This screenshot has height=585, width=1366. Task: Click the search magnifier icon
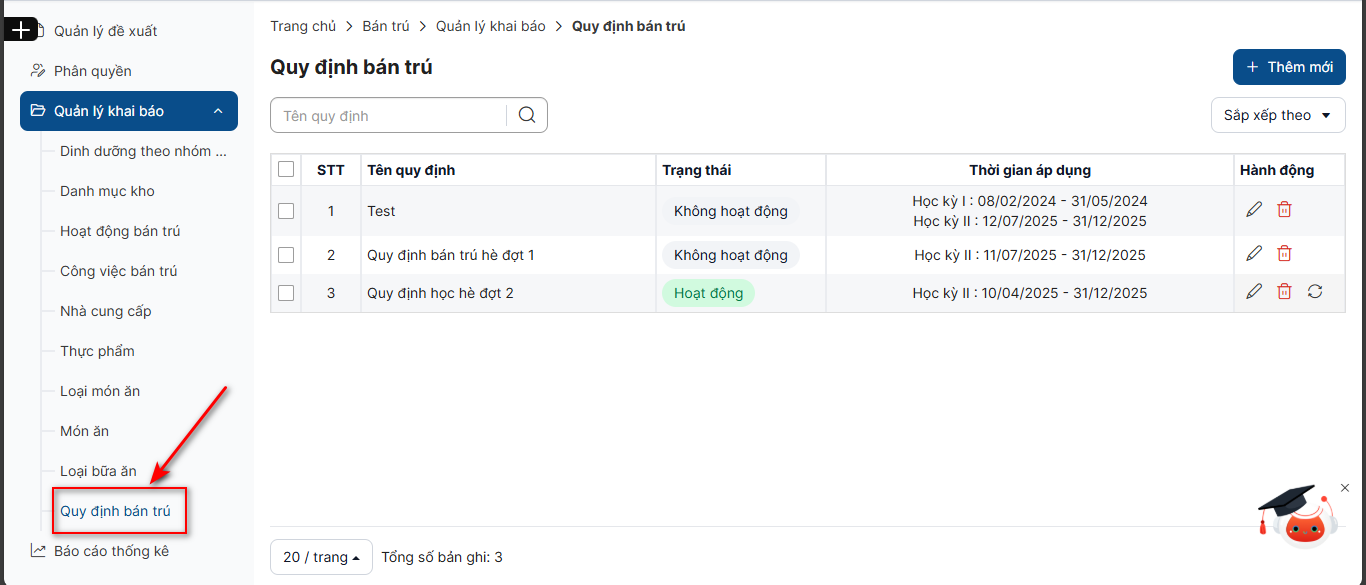pyautogui.click(x=527, y=115)
